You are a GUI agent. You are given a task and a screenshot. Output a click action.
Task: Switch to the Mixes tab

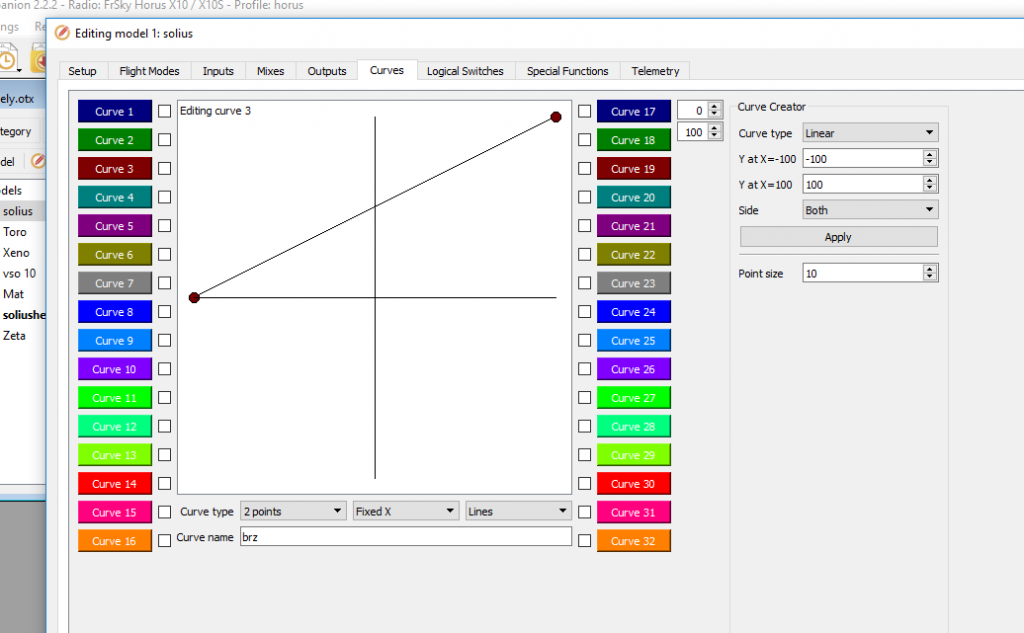coord(270,71)
